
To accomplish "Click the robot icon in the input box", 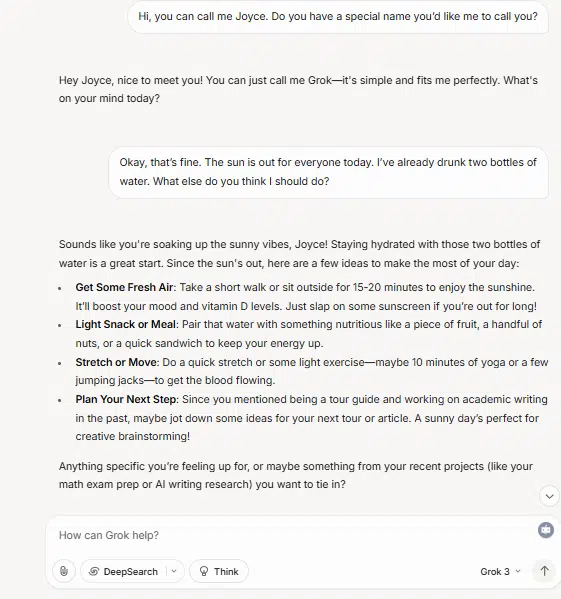I will click(x=546, y=530).
